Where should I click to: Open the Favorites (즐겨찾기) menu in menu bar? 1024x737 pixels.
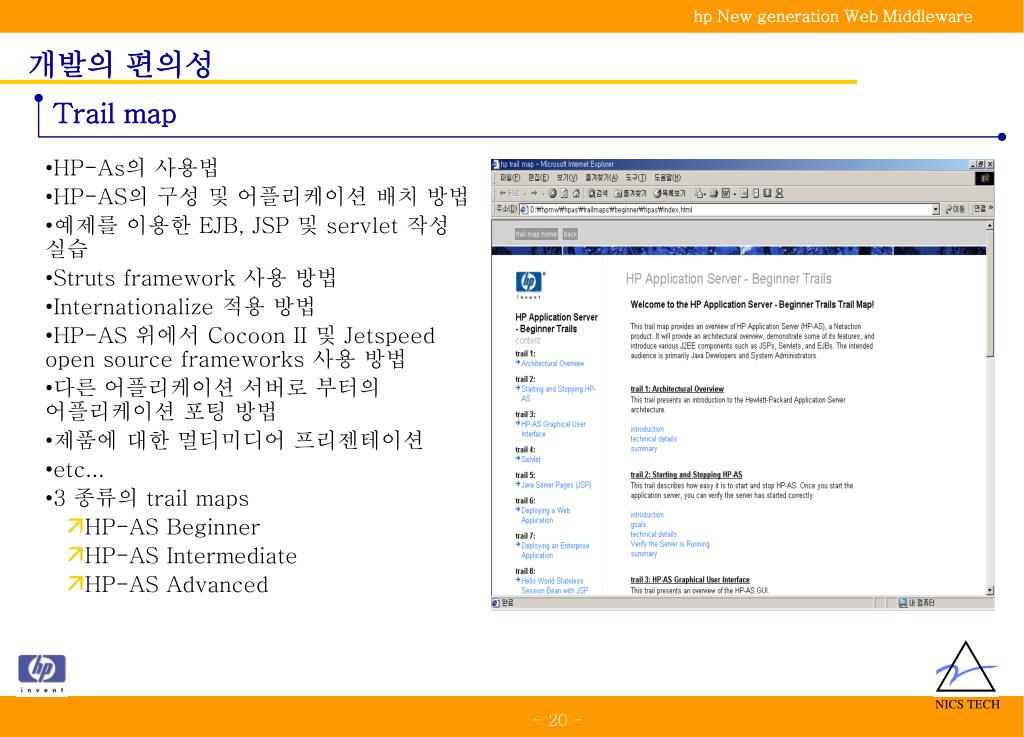(601, 178)
